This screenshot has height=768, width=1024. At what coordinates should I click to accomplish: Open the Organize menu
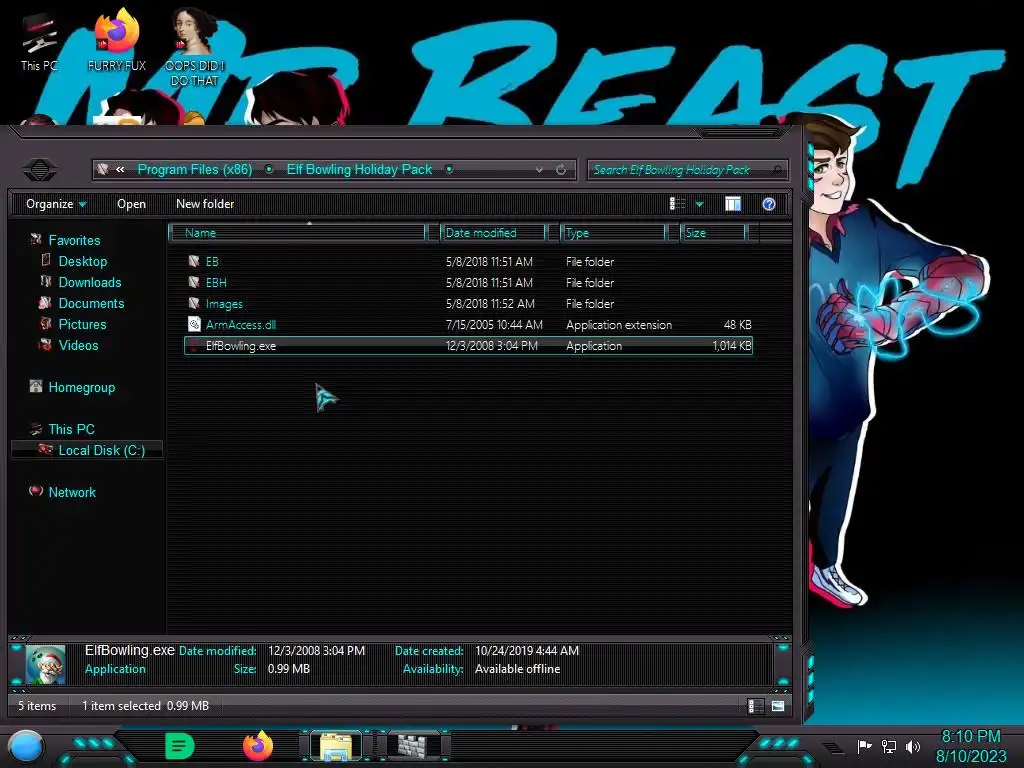[x=56, y=204]
